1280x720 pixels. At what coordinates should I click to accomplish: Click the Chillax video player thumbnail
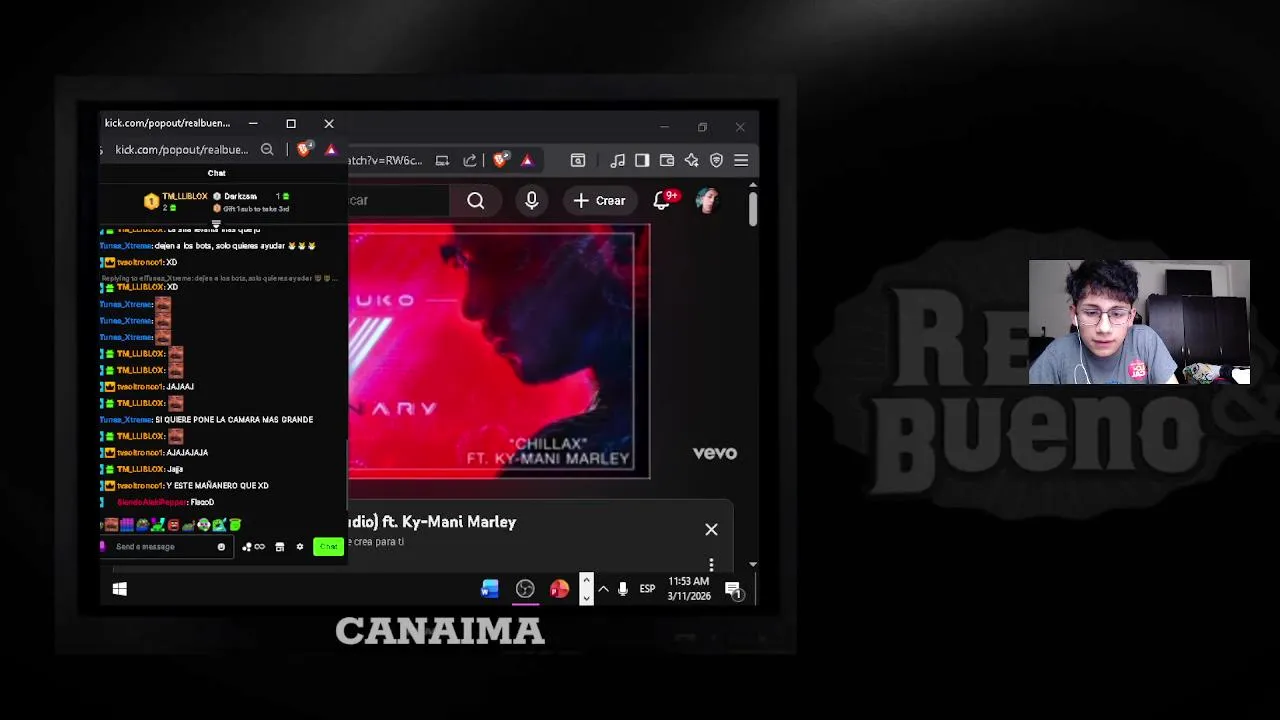tap(499, 351)
